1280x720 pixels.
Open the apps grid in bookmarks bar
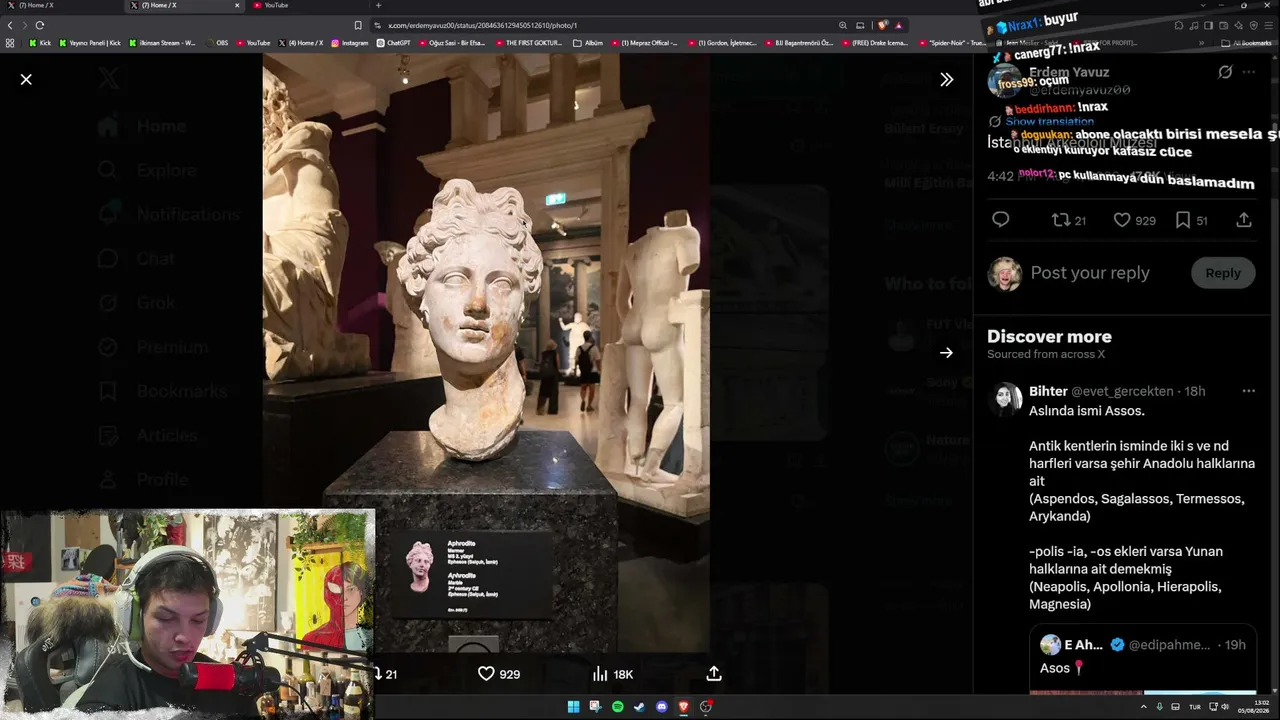coord(10,43)
